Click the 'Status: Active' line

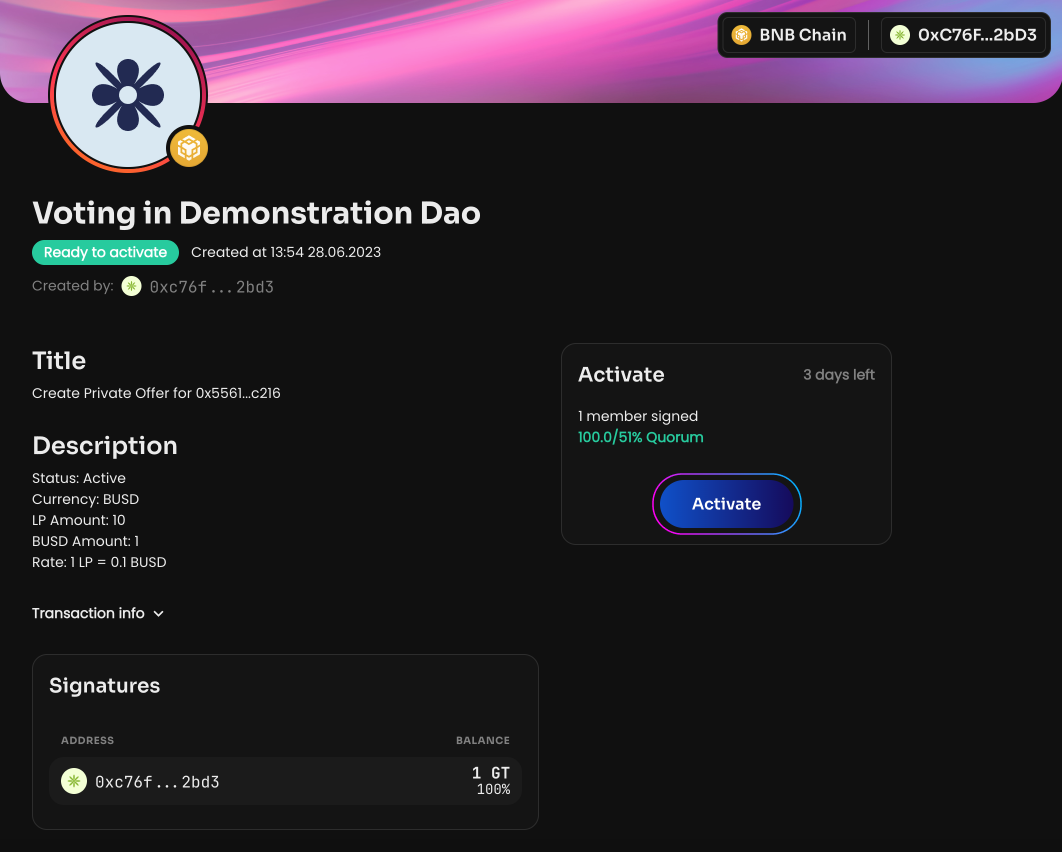(79, 478)
